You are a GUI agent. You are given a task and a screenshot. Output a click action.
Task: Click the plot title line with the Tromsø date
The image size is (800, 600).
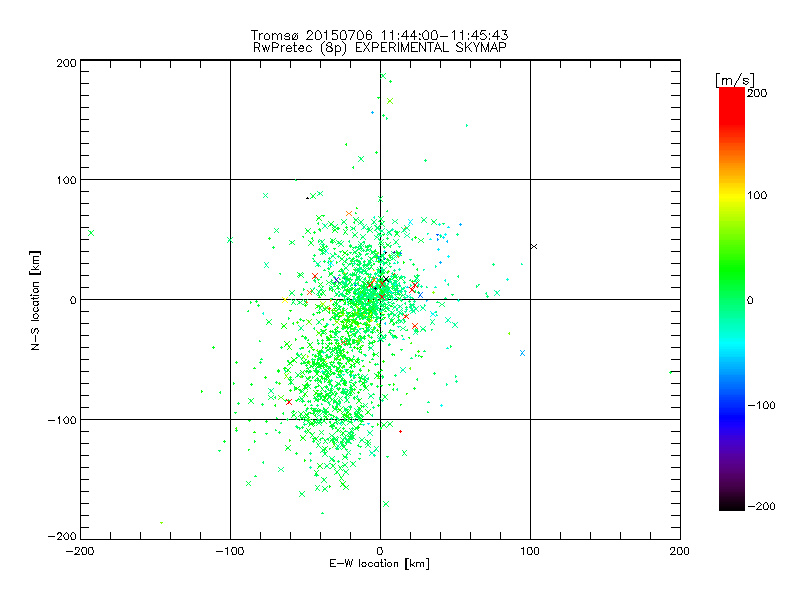[379, 35]
